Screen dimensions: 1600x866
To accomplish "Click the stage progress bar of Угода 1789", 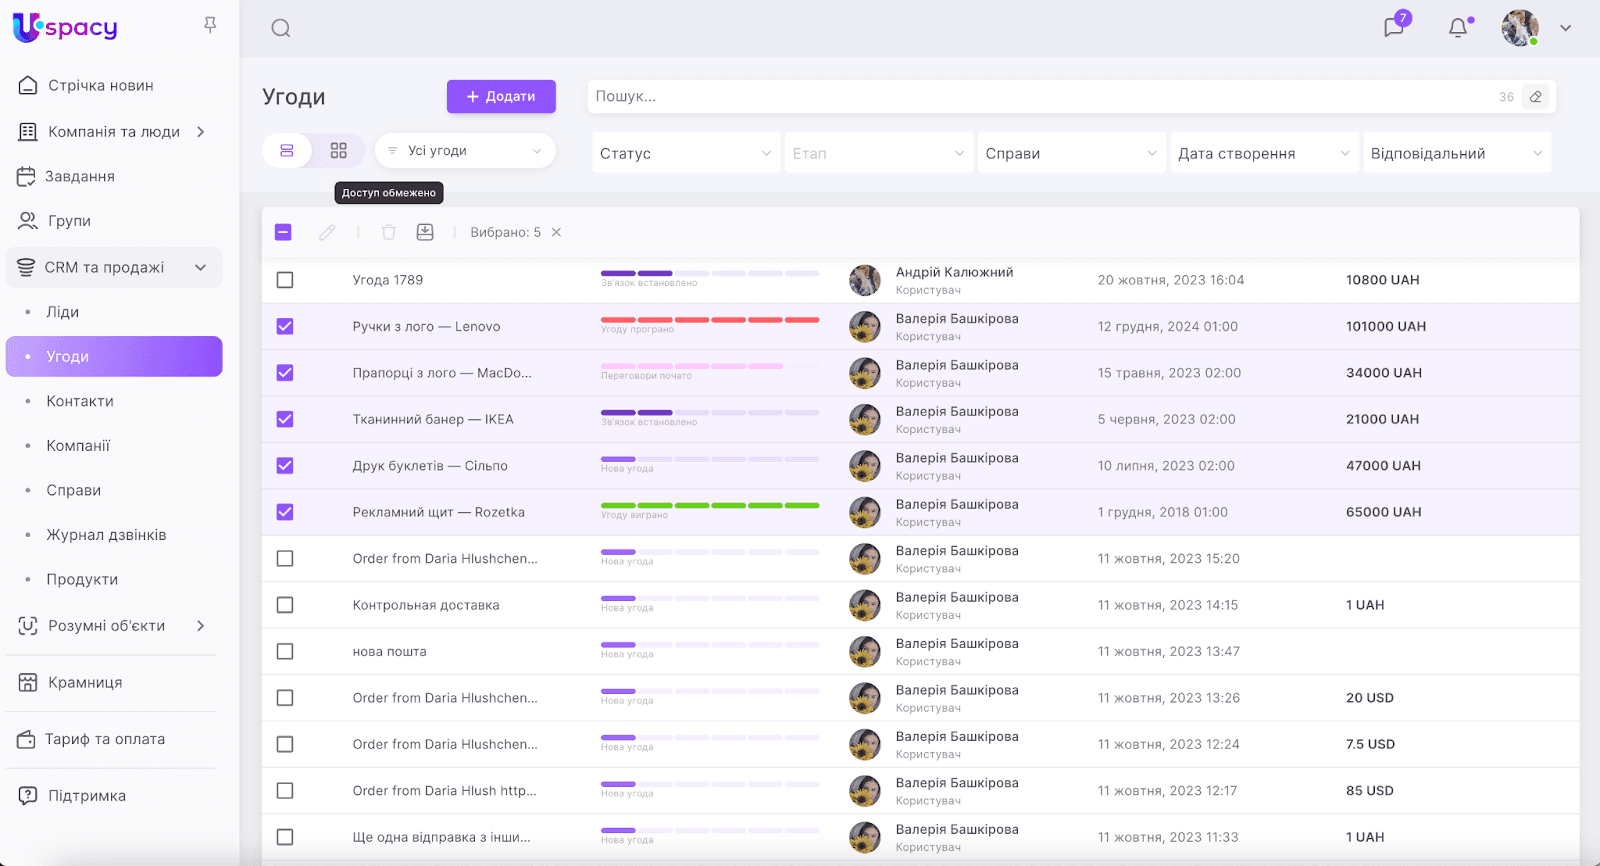I will click(709, 273).
